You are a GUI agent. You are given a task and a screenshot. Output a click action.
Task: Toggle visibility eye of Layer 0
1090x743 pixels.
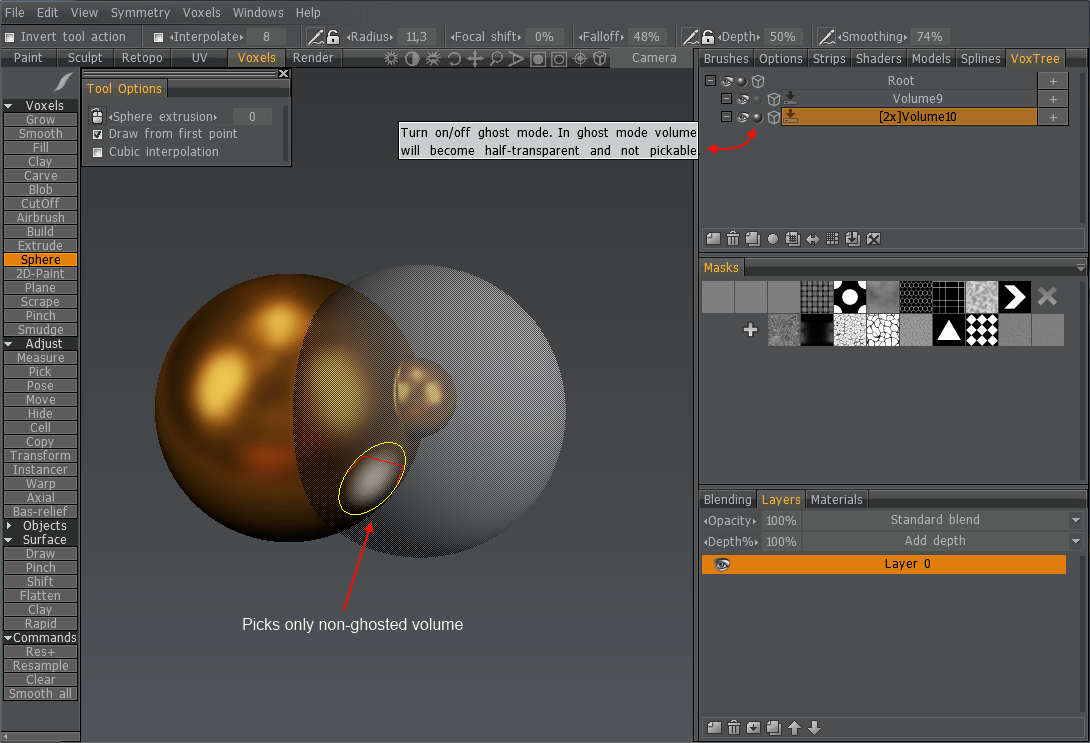pyautogui.click(x=722, y=564)
